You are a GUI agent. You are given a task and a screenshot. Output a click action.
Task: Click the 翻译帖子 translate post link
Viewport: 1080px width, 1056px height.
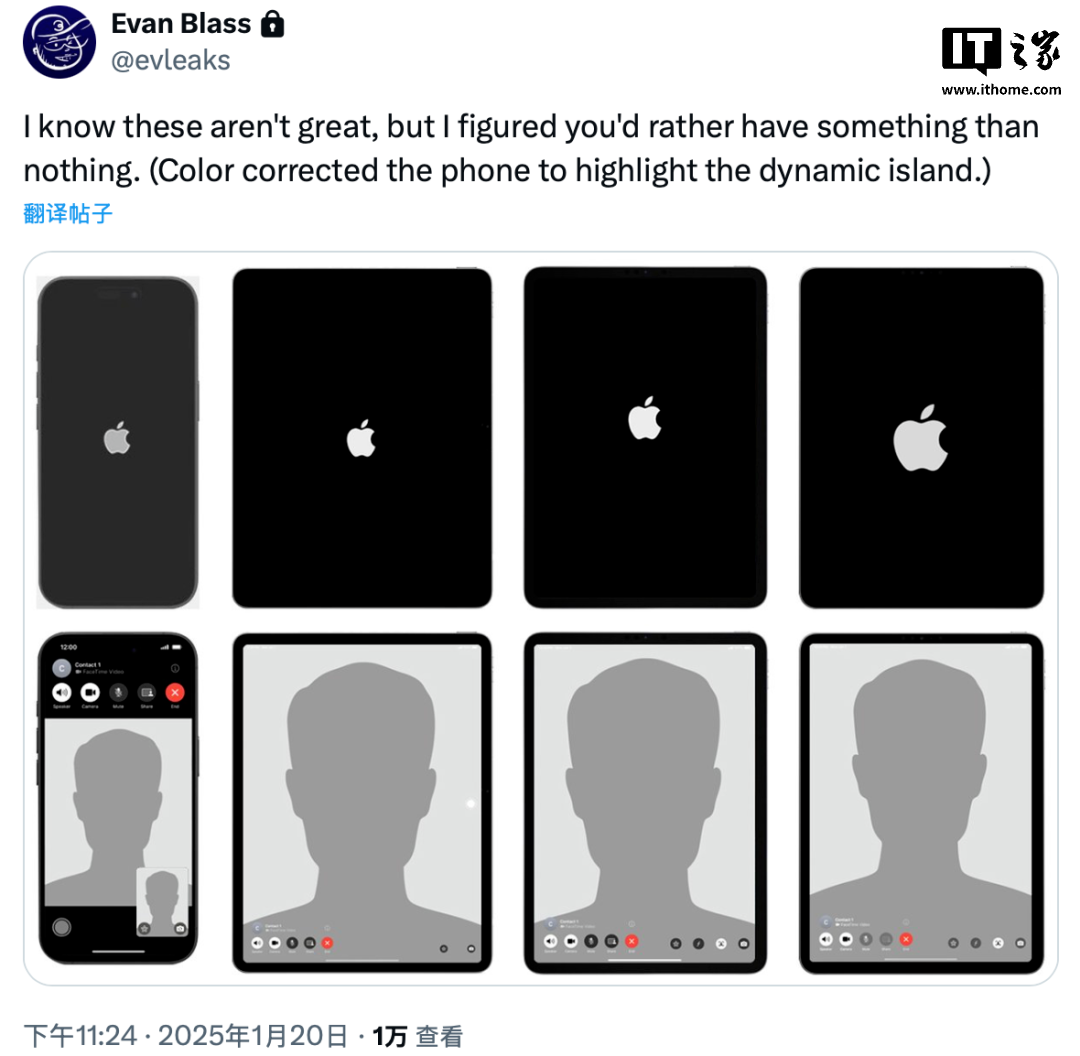[68, 214]
